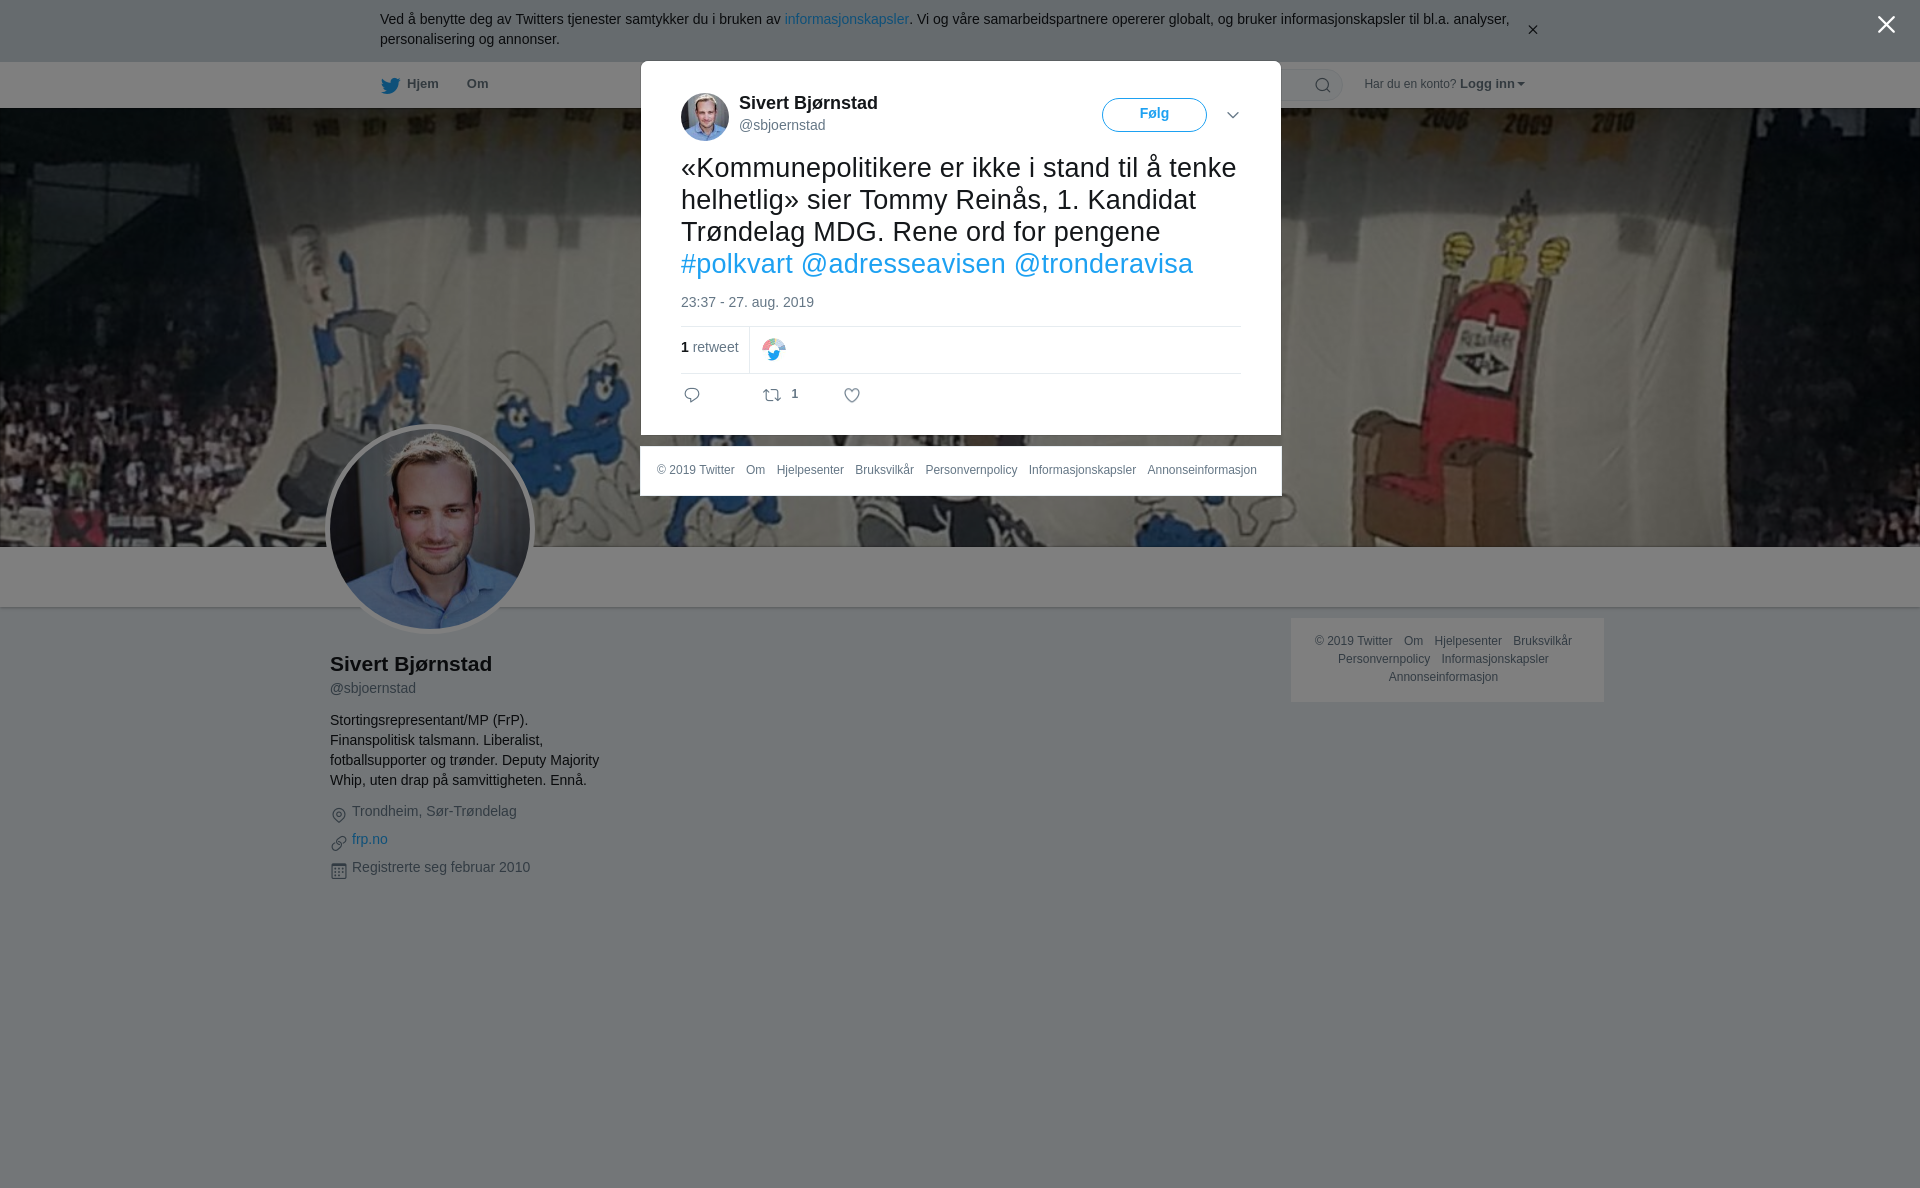
Task: Retweet the tweet using the retweet icon
Action: [x=772, y=395]
